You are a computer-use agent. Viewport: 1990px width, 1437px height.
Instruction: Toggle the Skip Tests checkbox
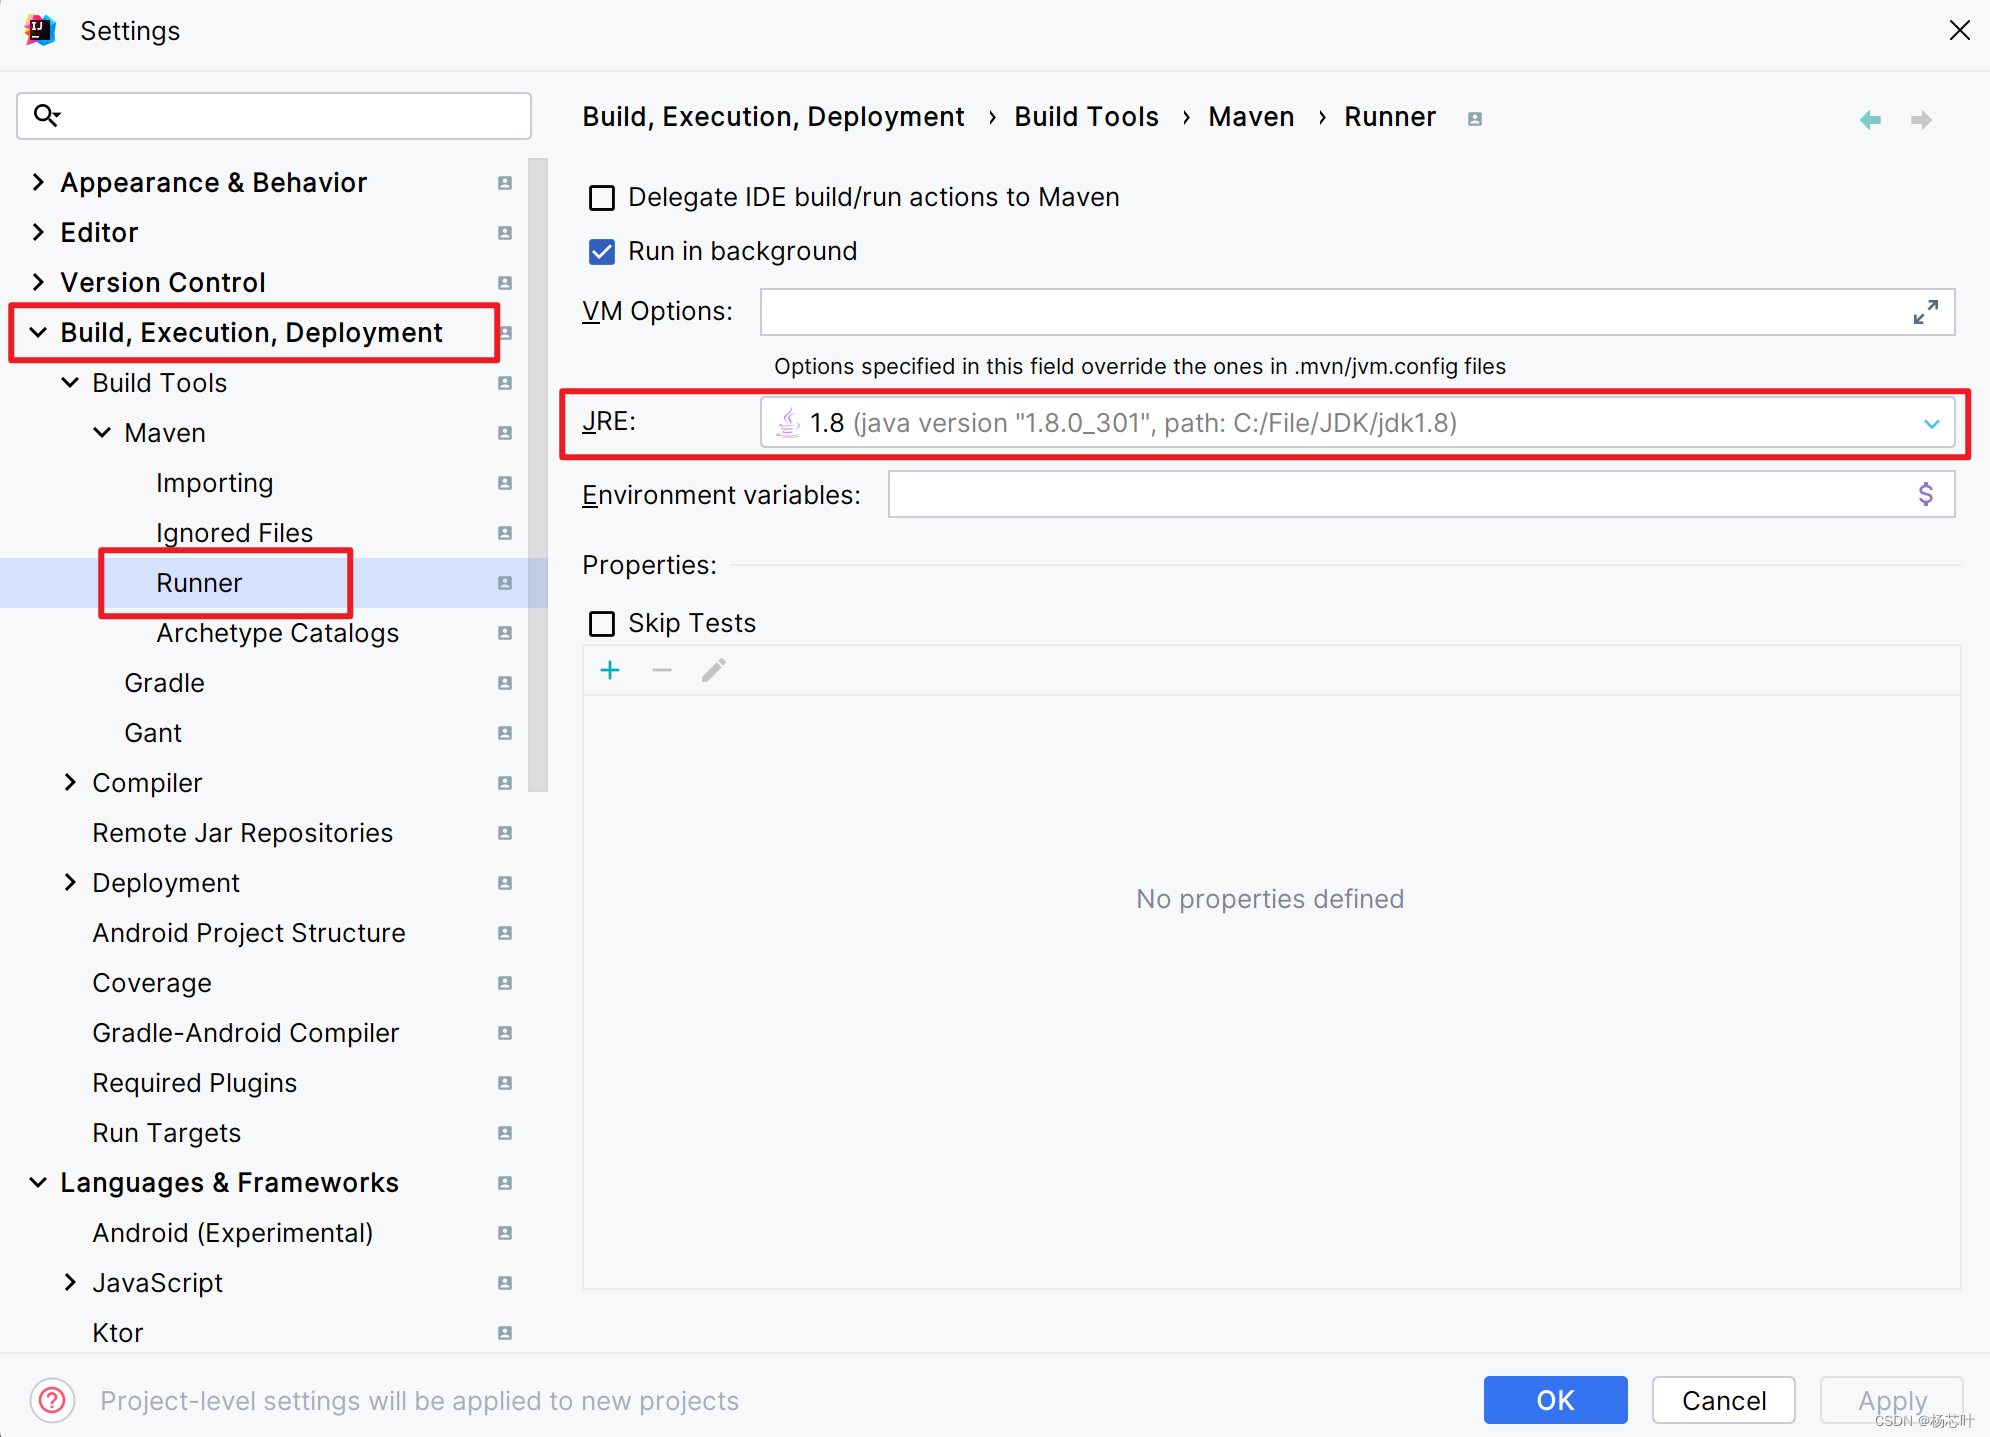tap(602, 624)
